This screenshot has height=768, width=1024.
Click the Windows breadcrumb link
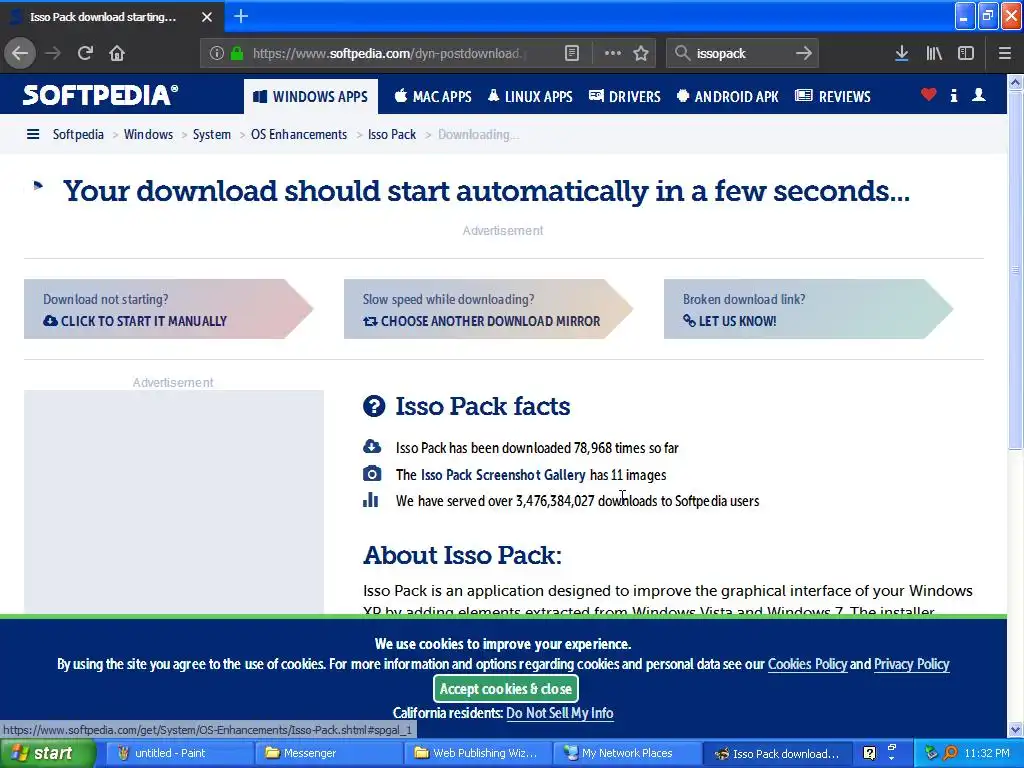pyautogui.click(x=148, y=135)
